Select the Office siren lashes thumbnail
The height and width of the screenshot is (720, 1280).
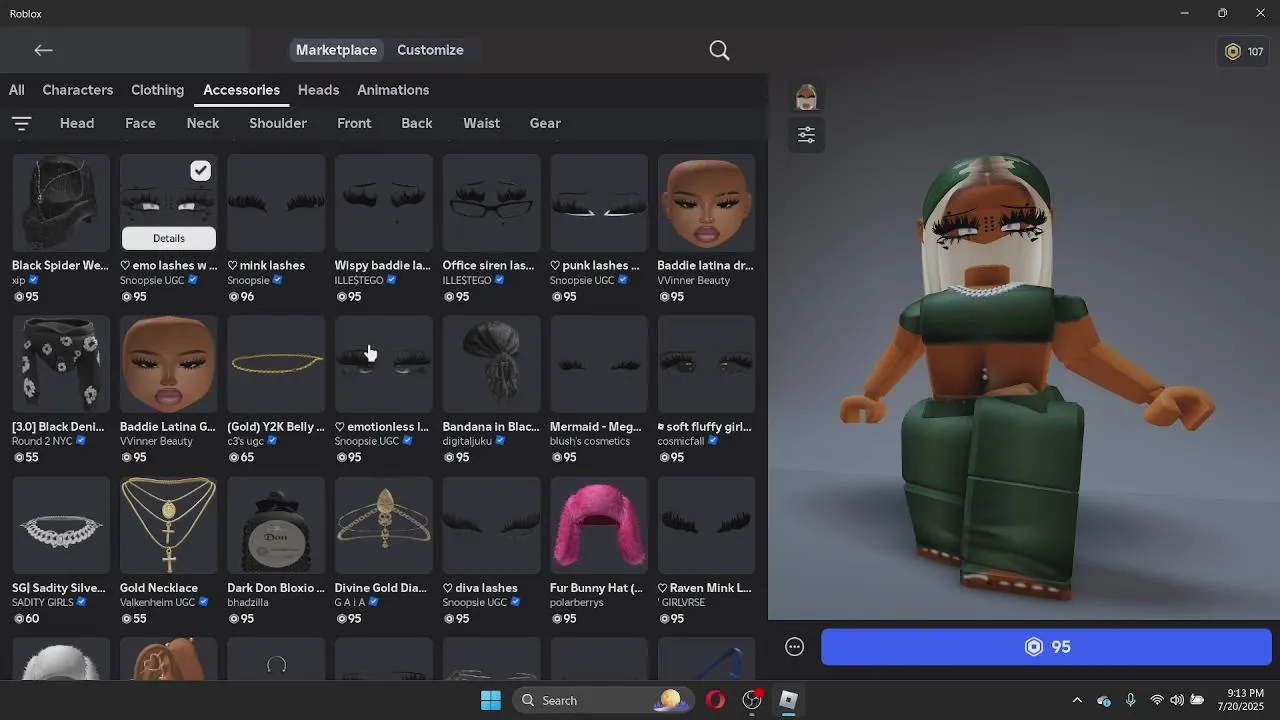491,203
